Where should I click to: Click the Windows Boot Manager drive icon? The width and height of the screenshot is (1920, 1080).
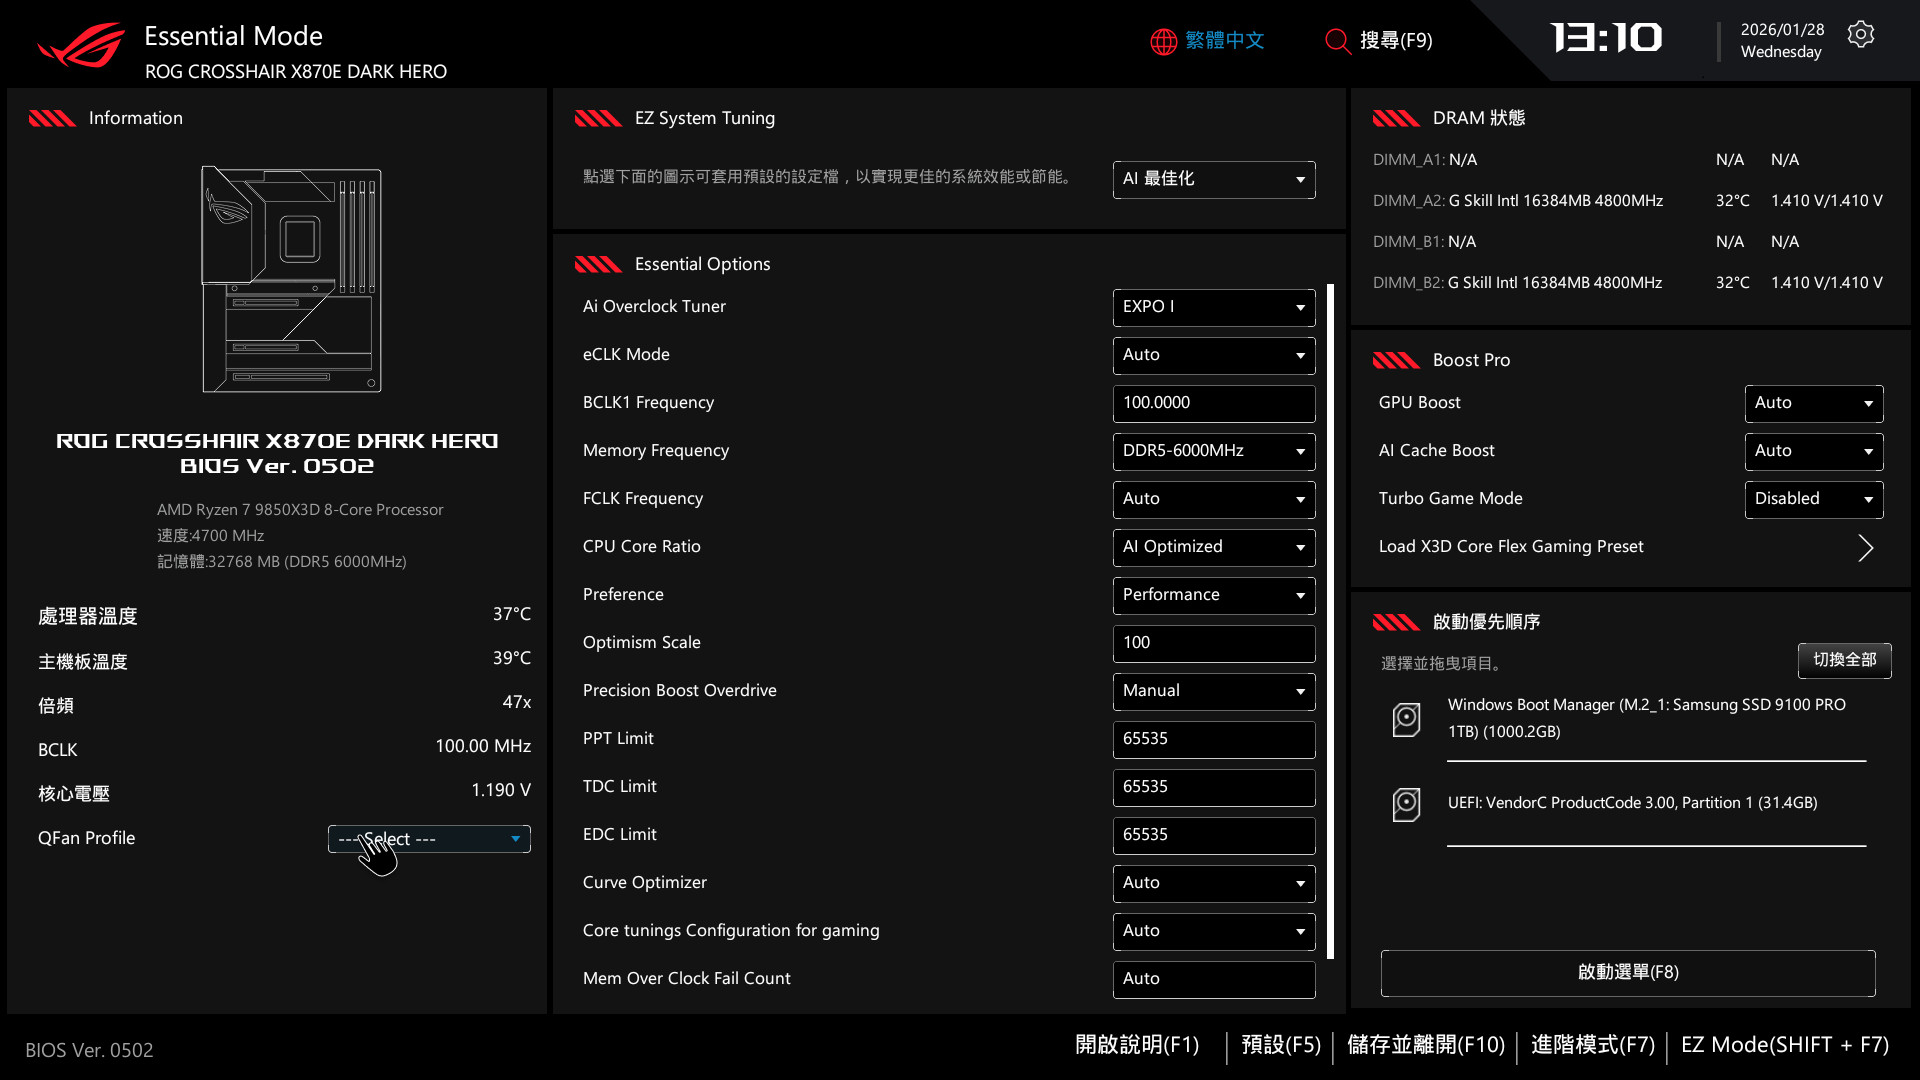(1406, 719)
